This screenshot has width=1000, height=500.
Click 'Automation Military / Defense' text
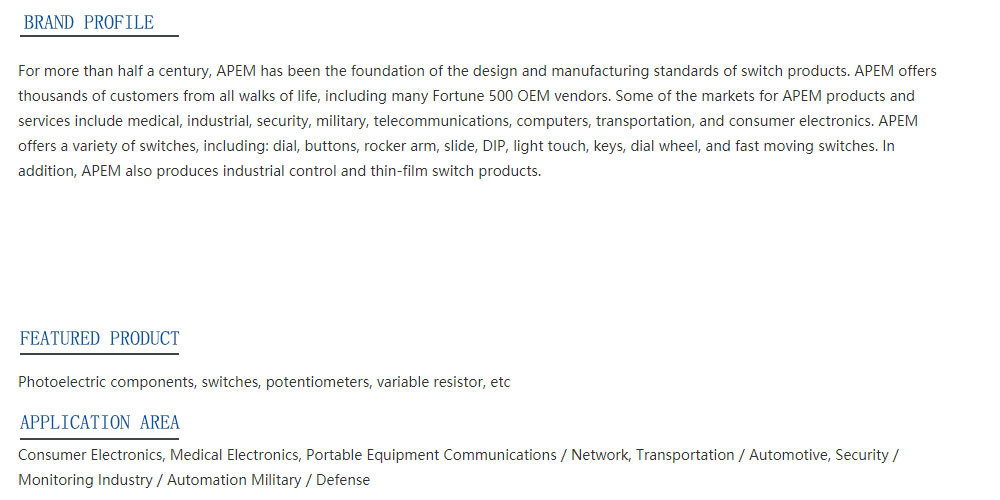268,480
